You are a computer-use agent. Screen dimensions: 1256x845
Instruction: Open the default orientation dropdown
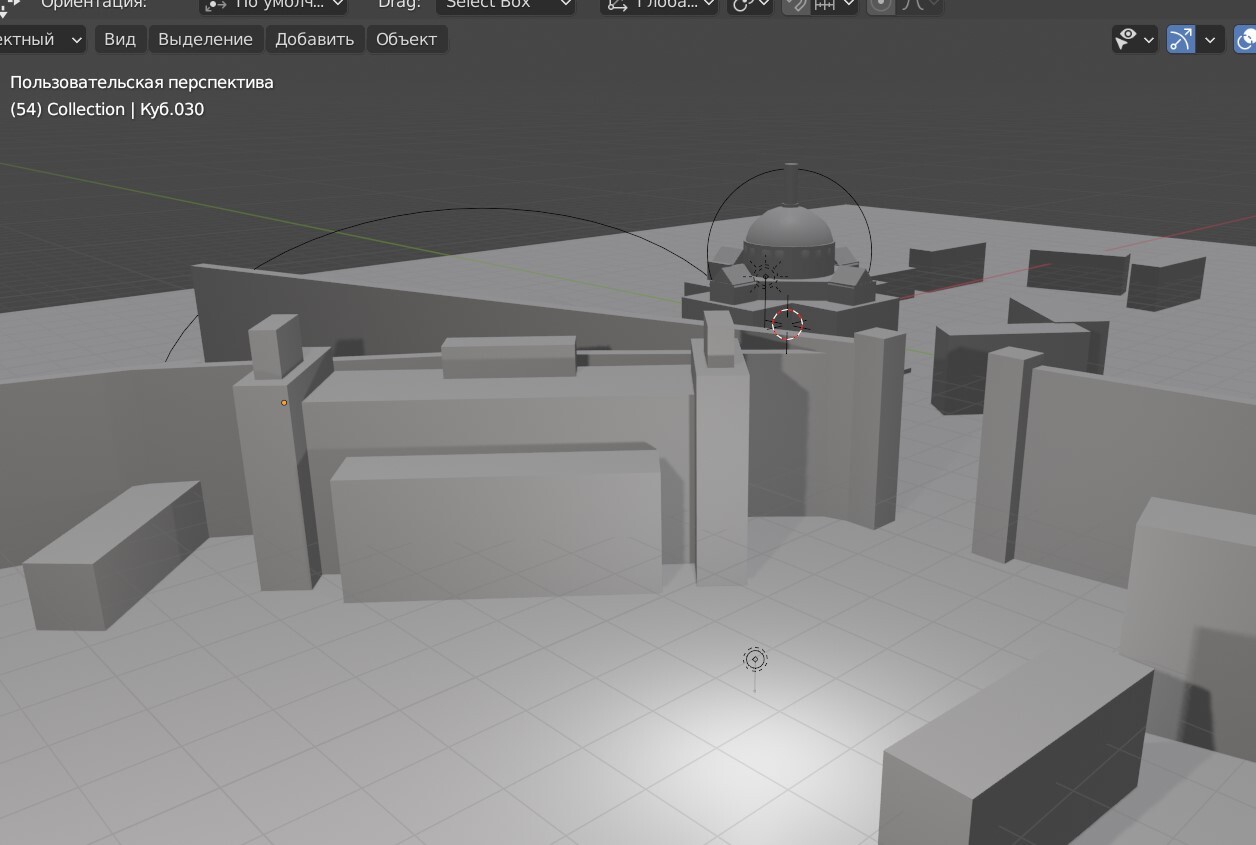(x=273, y=5)
